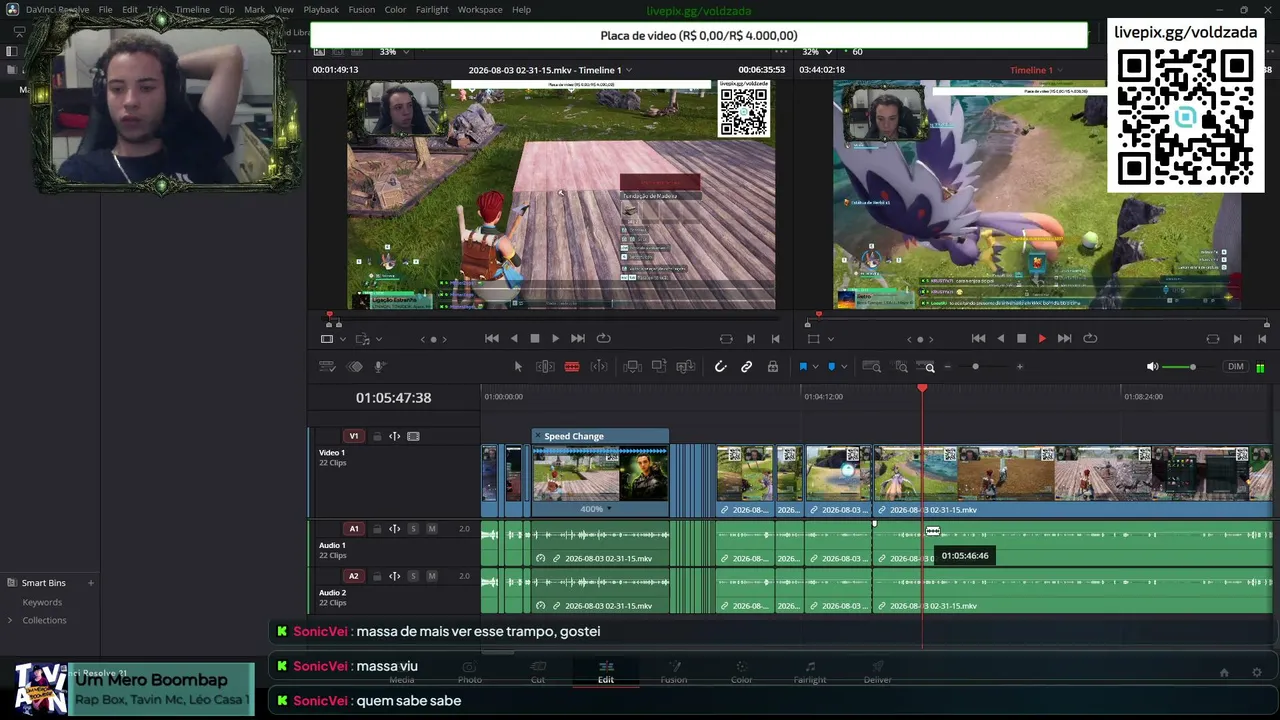Play source viewer forward
Image resolution: width=1280 pixels, height=720 pixels.
point(556,339)
